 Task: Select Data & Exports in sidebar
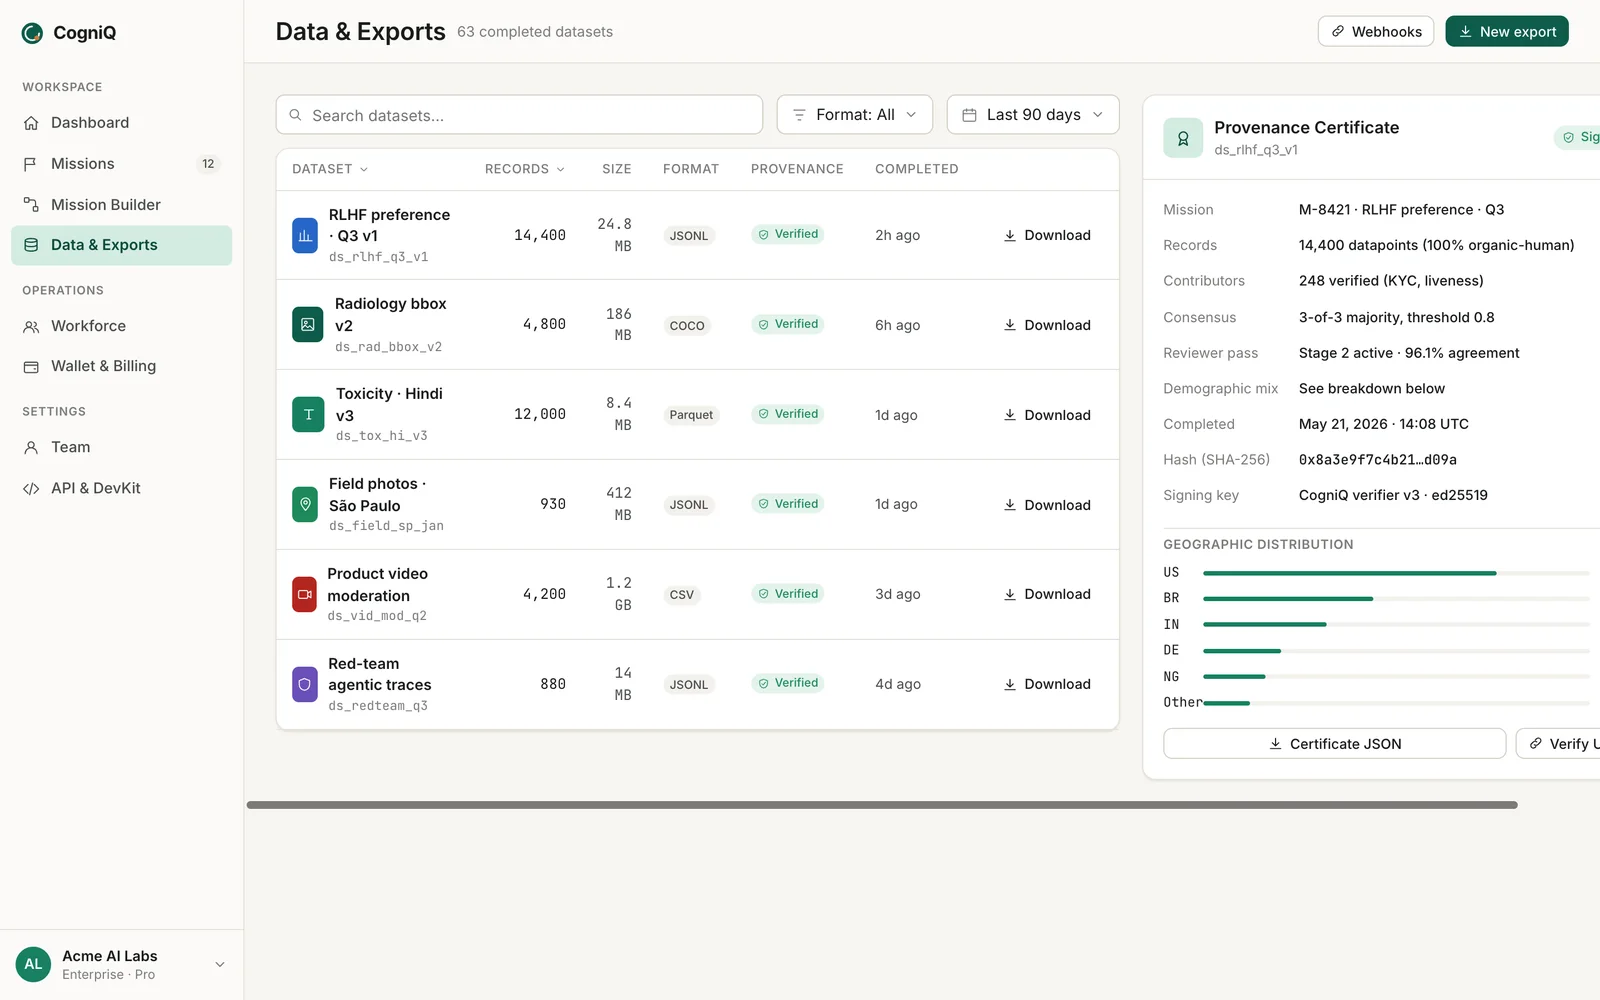[121, 245]
